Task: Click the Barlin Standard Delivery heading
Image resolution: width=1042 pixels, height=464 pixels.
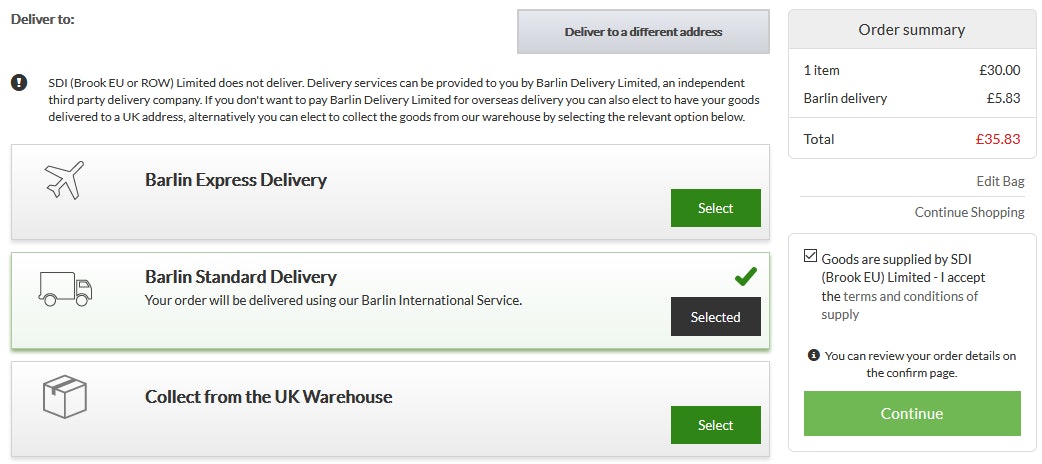Action: [x=241, y=277]
